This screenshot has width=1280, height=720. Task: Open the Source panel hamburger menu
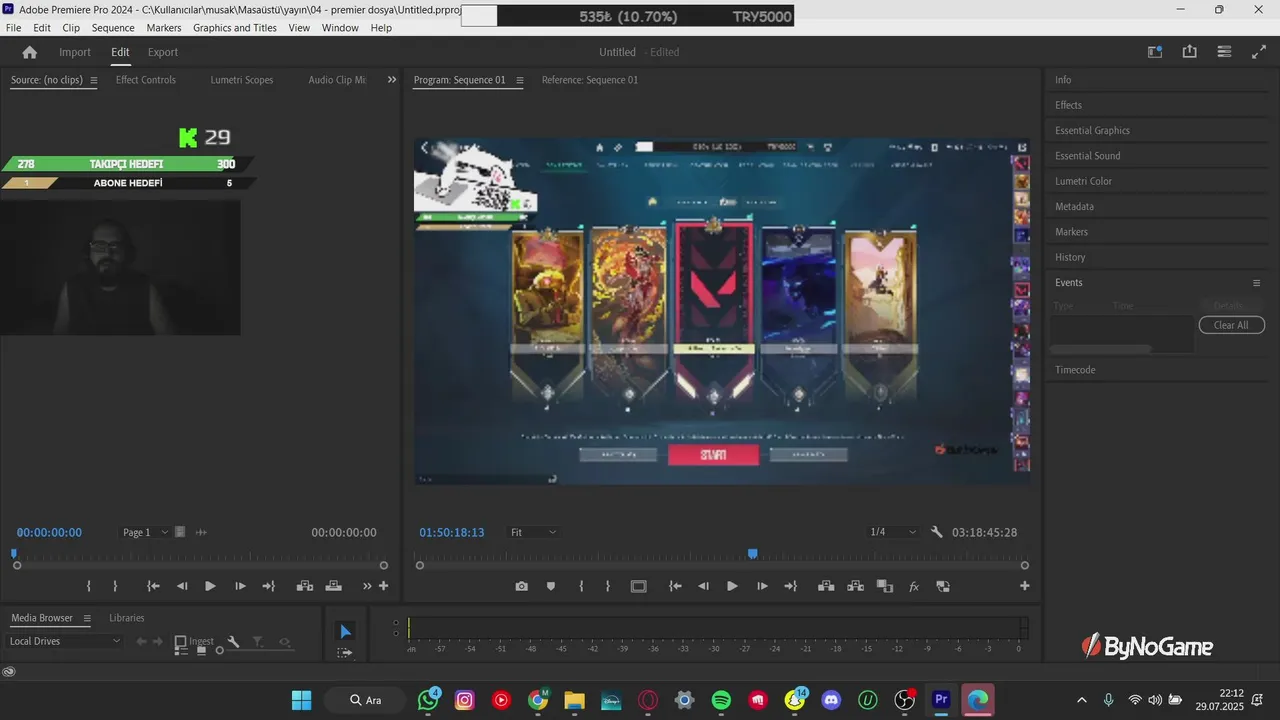94,80
